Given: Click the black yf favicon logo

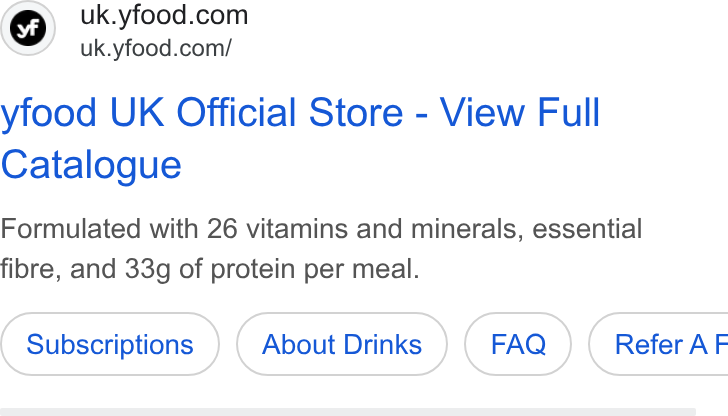Looking at the screenshot, I should [28, 28].
